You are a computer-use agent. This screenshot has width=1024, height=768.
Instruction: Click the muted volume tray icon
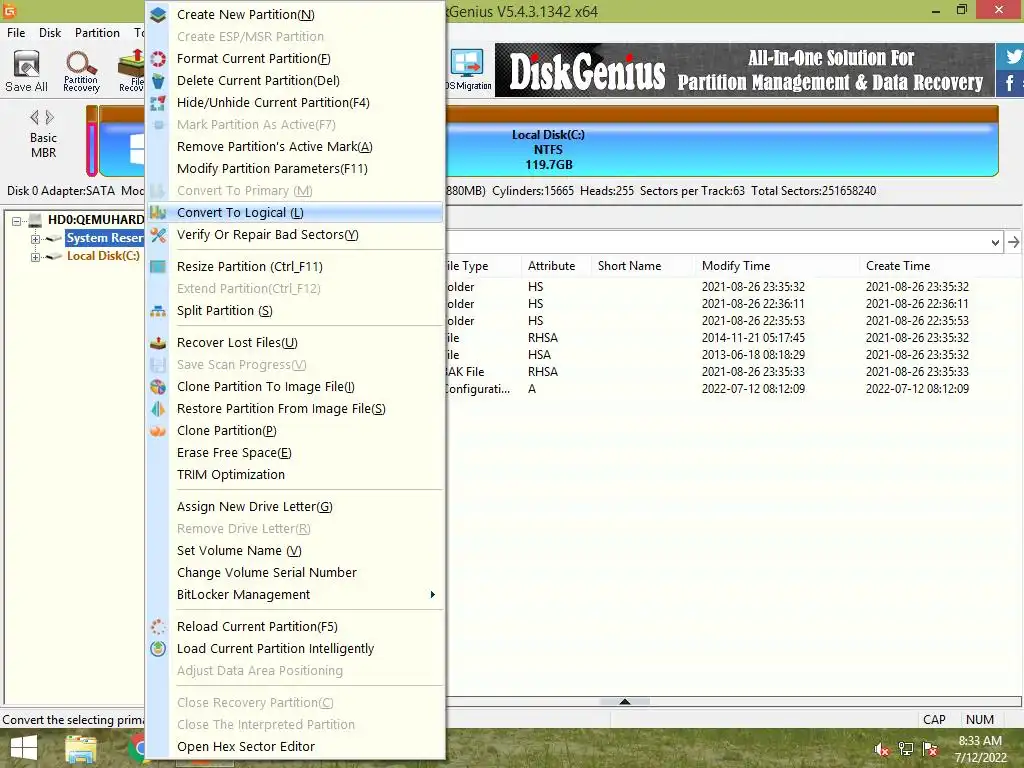click(x=882, y=749)
